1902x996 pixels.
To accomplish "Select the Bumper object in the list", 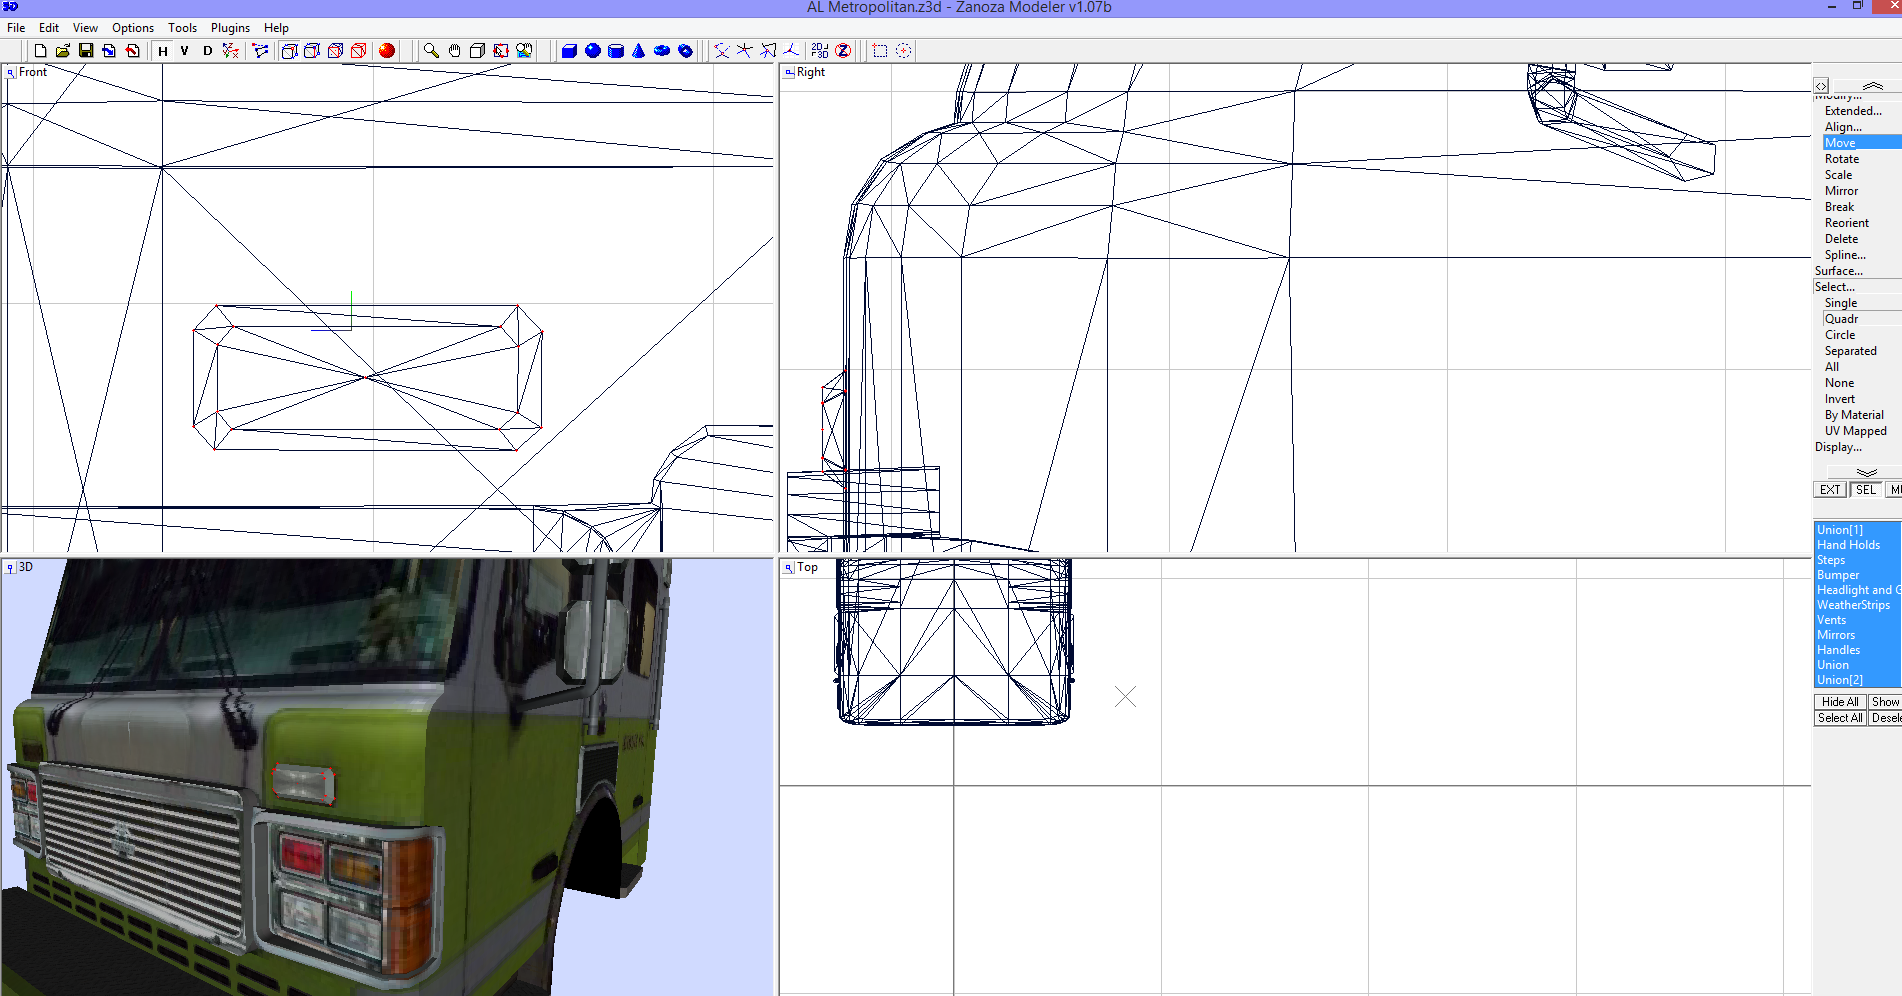I will [x=1838, y=575].
